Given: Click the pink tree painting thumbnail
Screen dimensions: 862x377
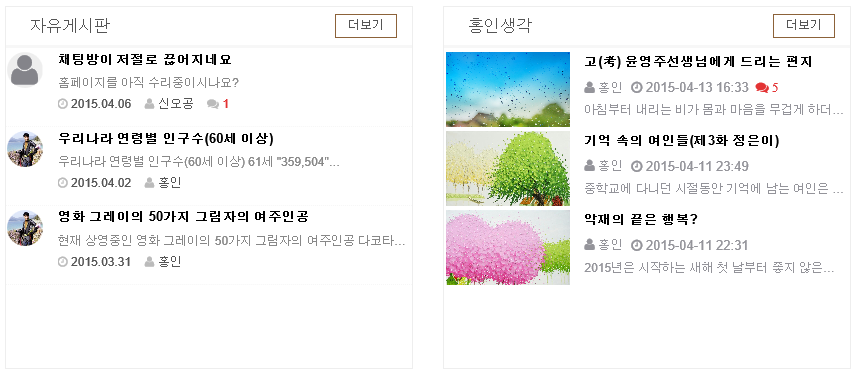Looking at the screenshot, I should coord(508,247).
